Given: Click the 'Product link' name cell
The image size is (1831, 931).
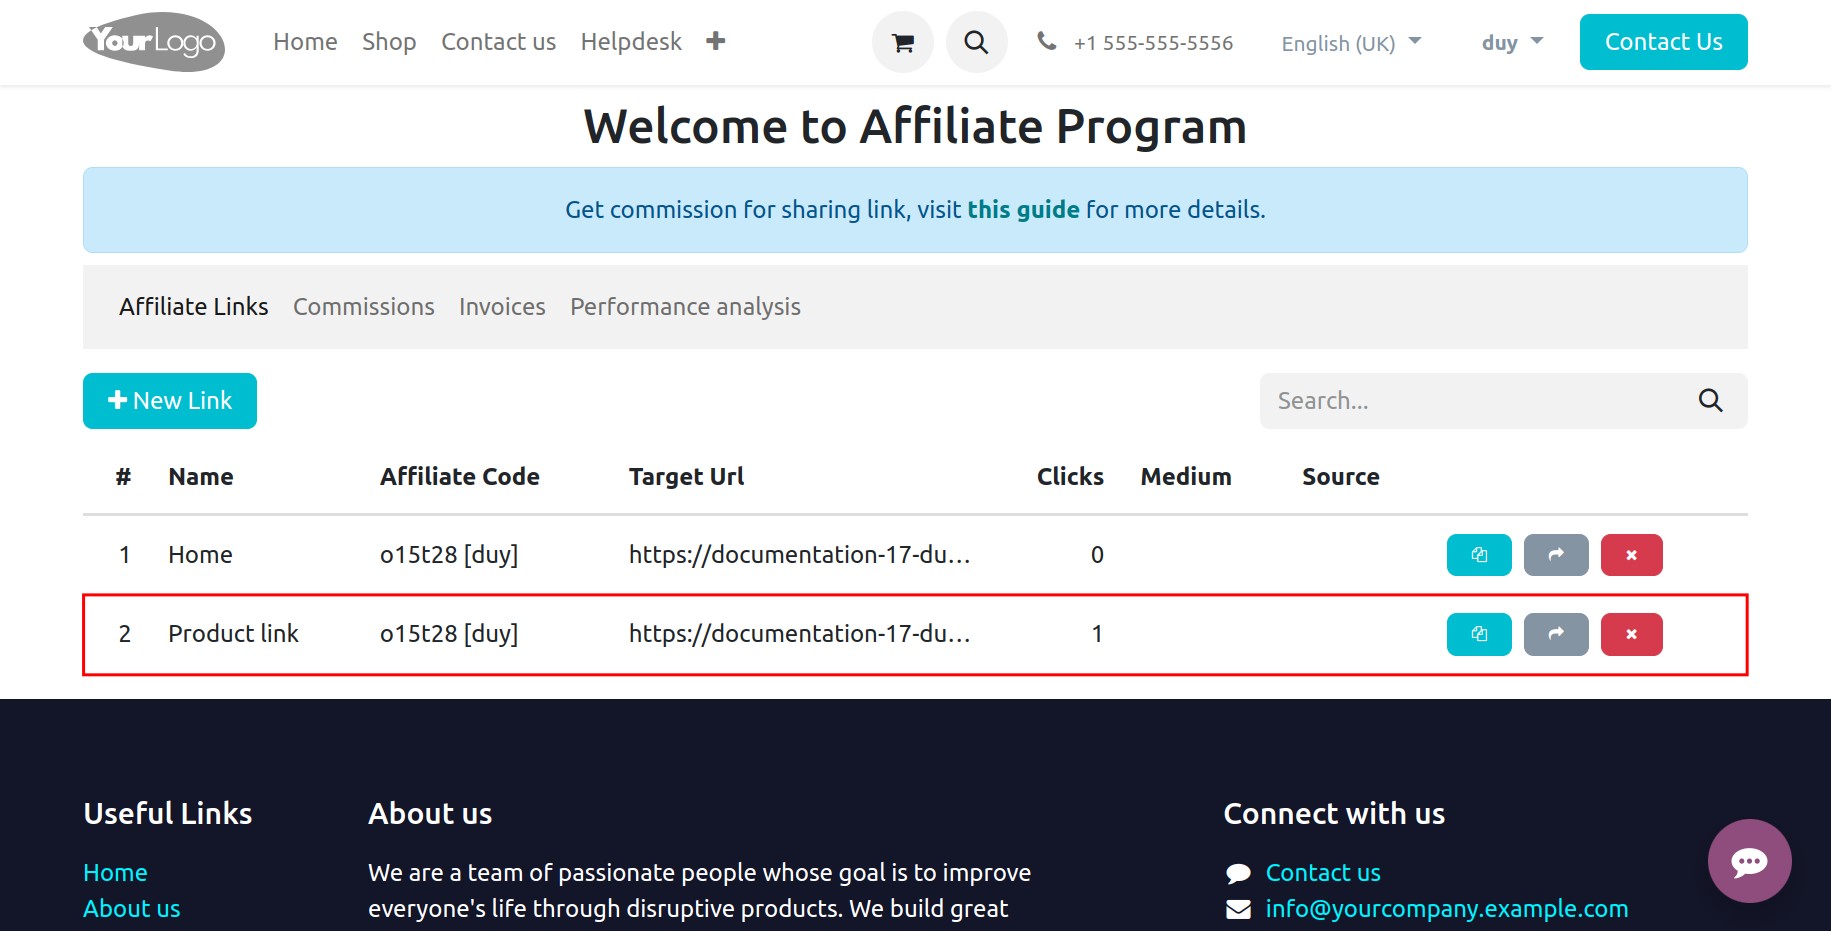Looking at the screenshot, I should click(233, 634).
